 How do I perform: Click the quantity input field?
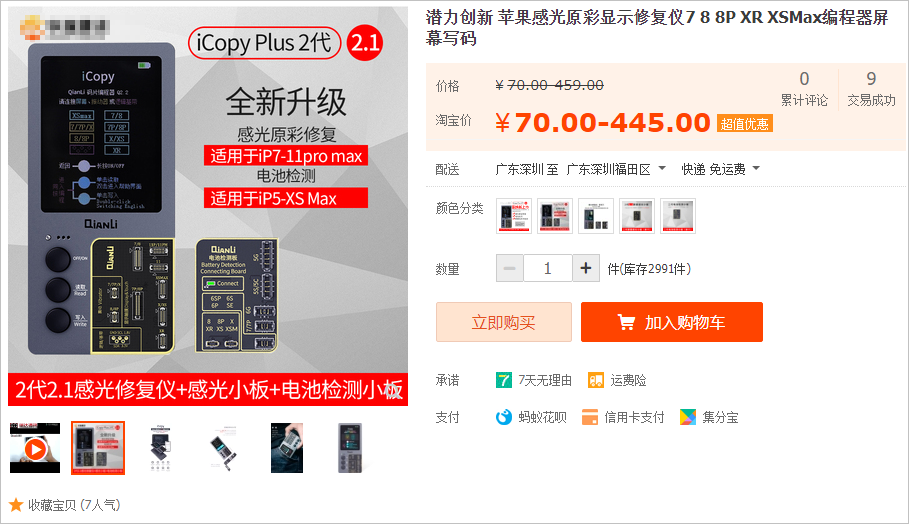pos(548,268)
